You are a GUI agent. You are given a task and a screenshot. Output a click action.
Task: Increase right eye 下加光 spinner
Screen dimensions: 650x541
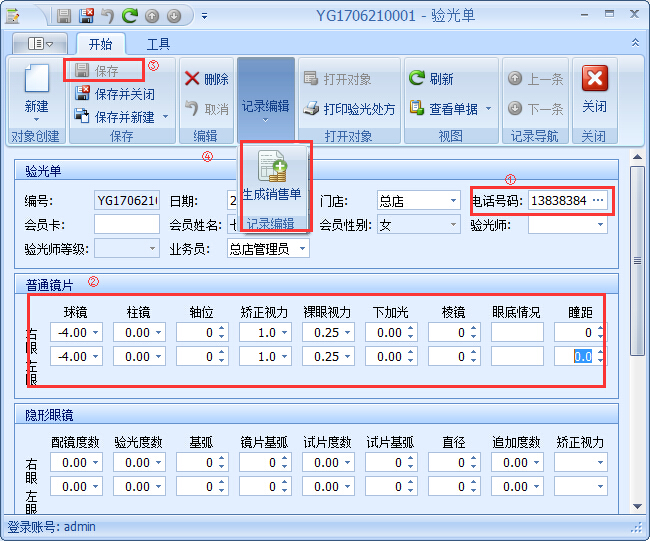pos(410,328)
